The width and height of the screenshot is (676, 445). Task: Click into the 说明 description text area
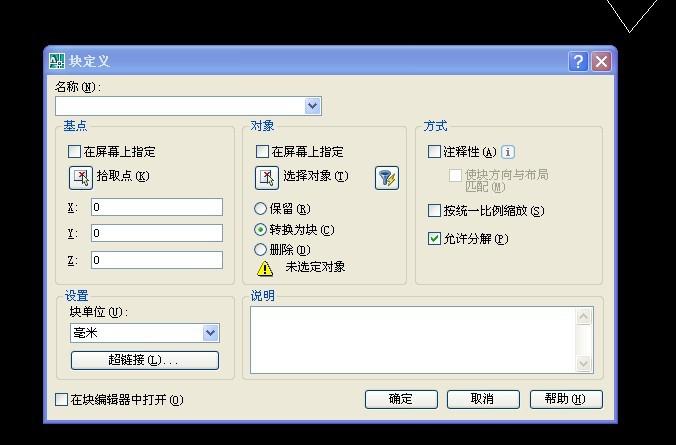412,340
